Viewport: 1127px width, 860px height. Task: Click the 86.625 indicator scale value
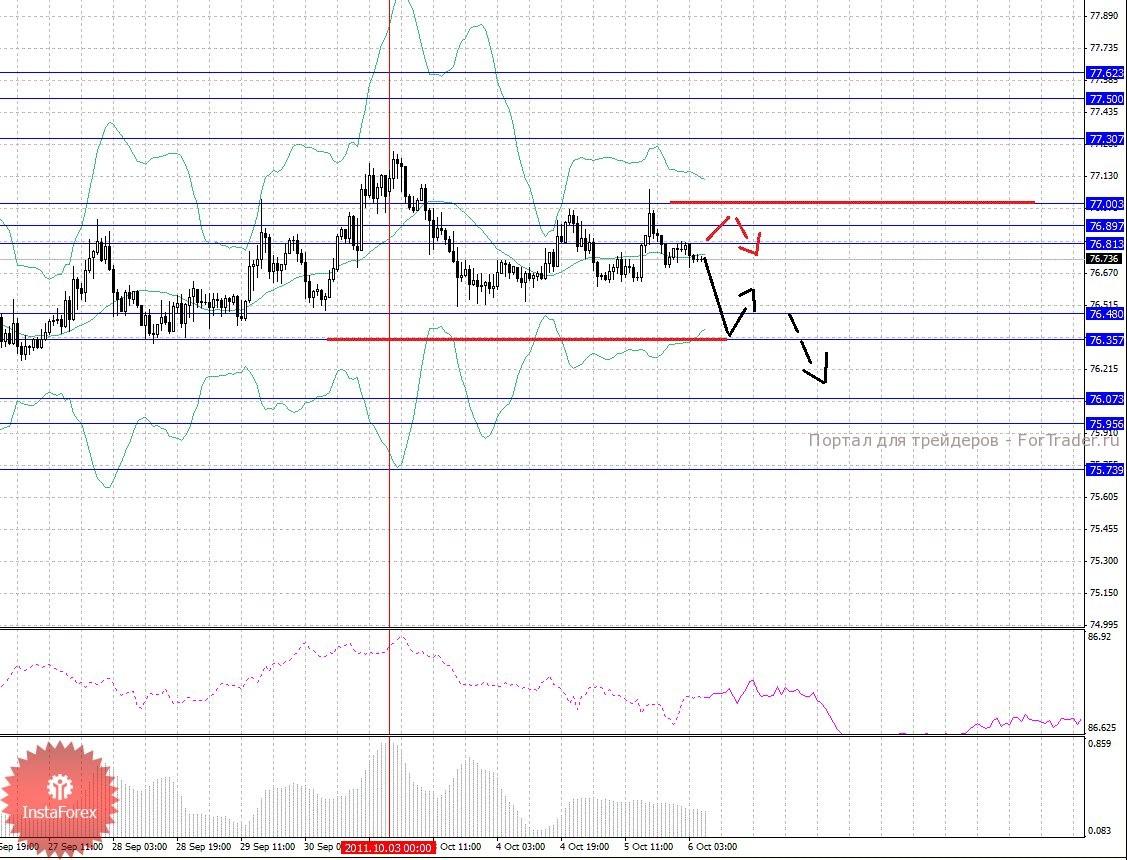1103,727
